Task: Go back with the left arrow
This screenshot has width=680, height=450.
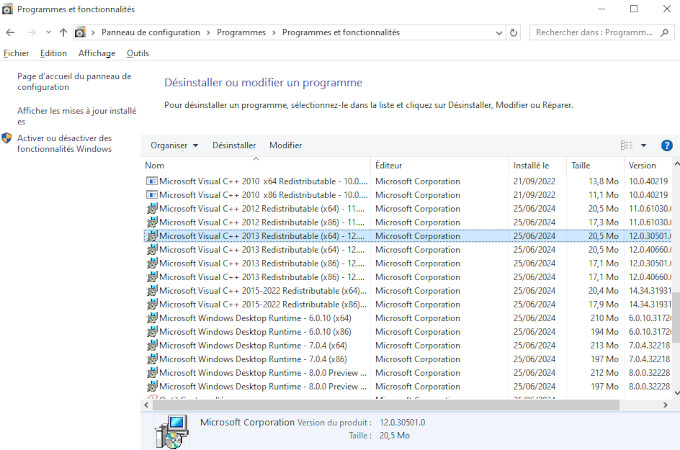Action: [10, 33]
